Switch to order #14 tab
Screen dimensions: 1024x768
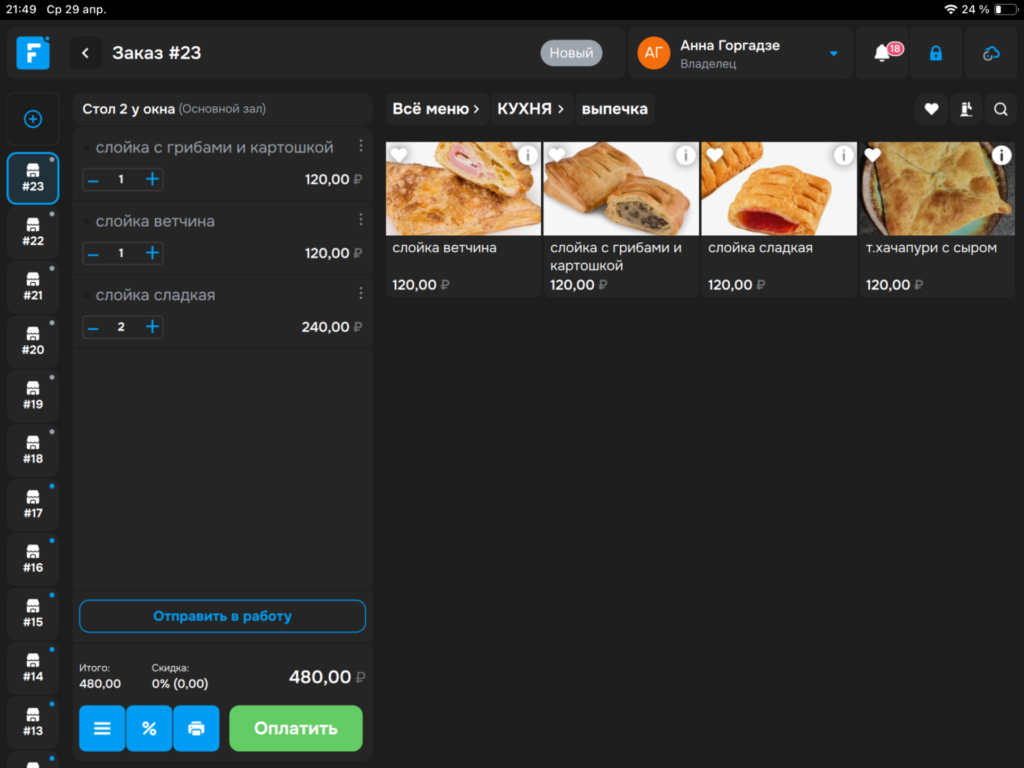pyautogui.click(x=33, y=668)
